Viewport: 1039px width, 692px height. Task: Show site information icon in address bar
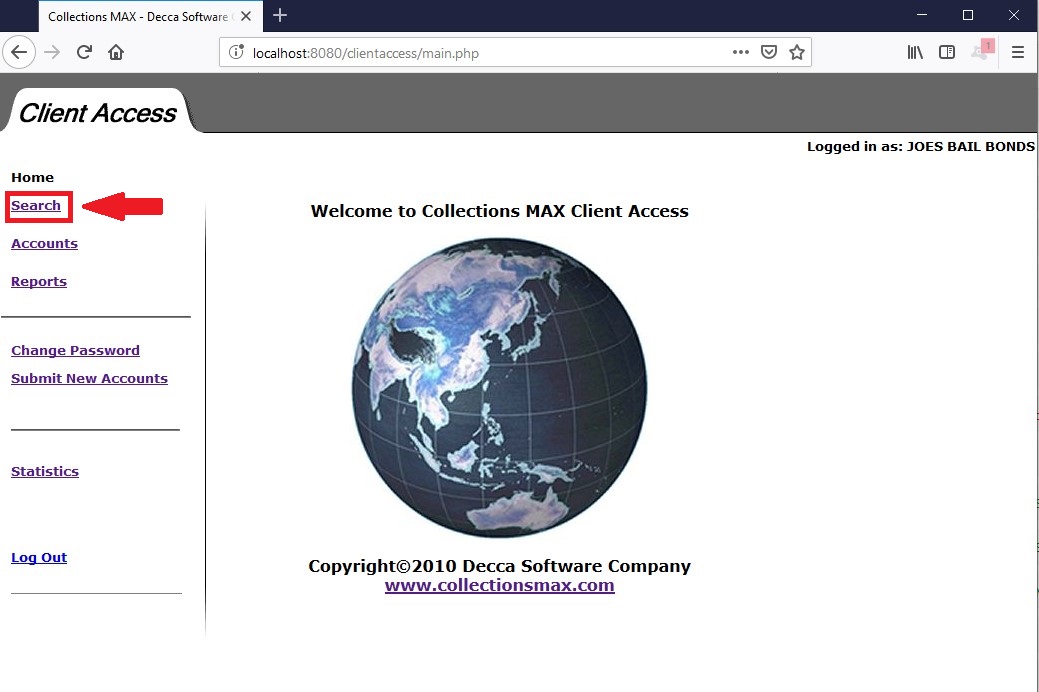point(236,52)
